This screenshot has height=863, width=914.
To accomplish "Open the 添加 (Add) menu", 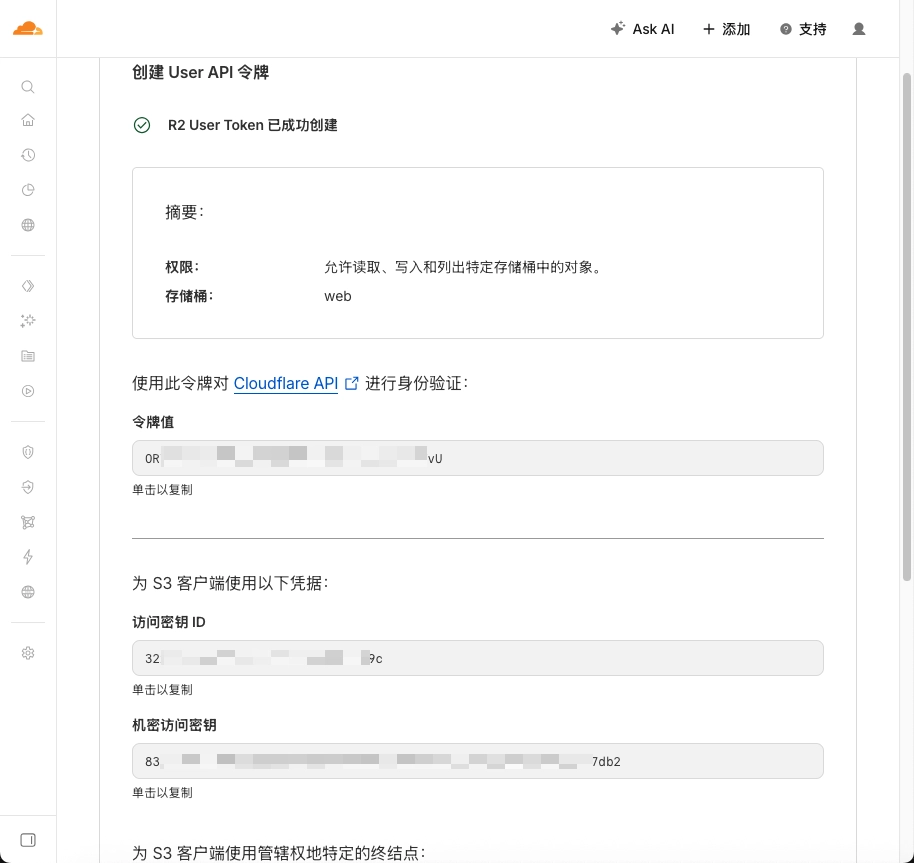I will point(726,29).
